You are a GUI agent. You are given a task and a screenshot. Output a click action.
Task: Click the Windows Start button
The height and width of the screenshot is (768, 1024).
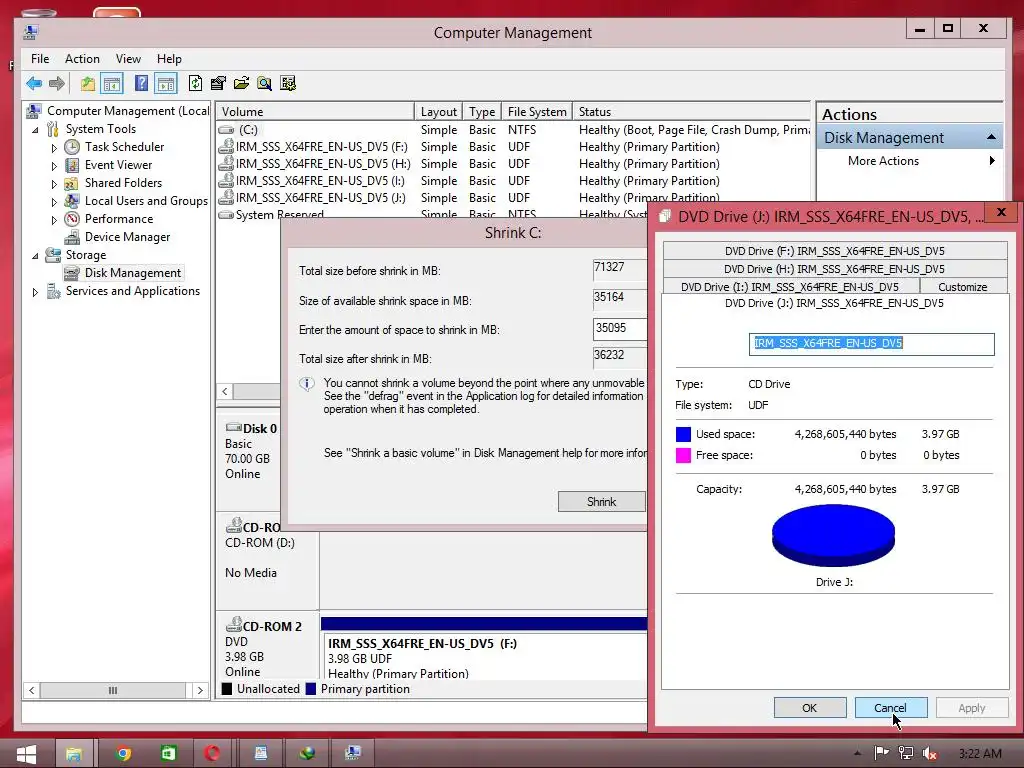coord(26,754)
